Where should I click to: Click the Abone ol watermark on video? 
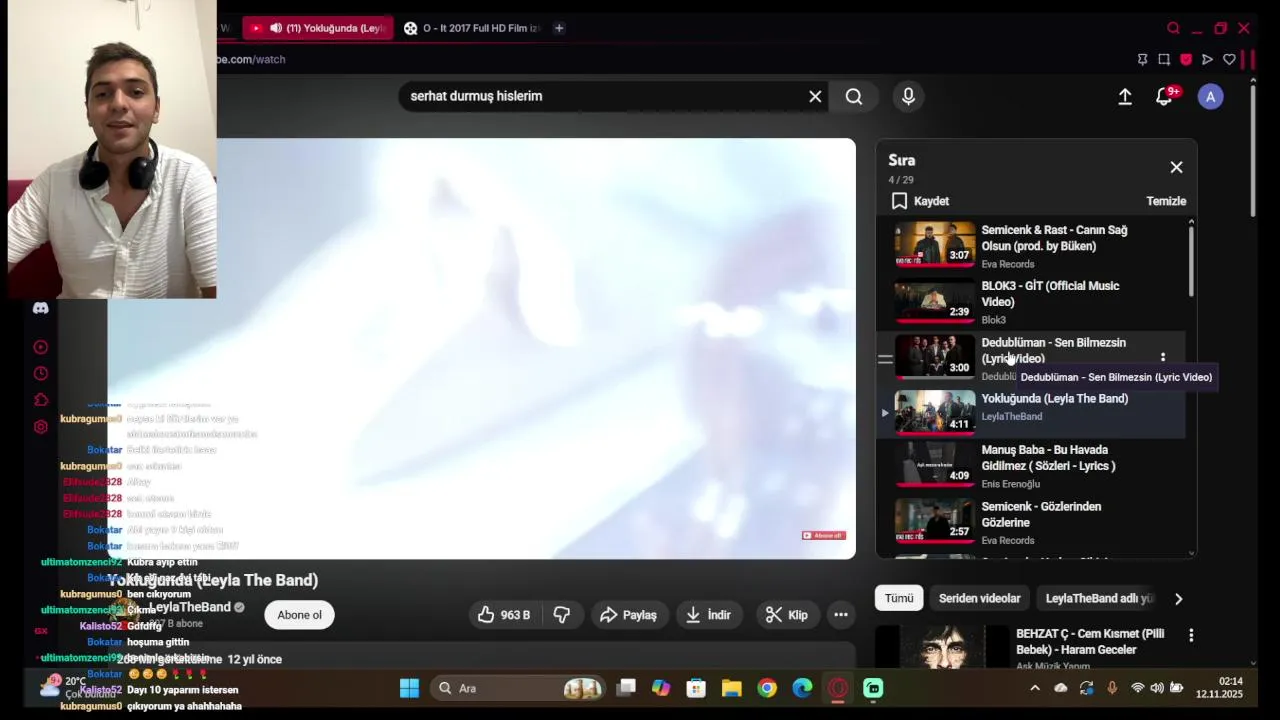(x=823, y=535)
